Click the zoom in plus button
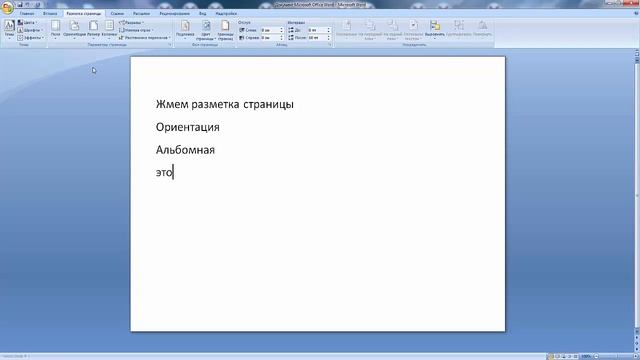Image resolution: width=640 pixels, height=360 pixels. click(636, 356)
